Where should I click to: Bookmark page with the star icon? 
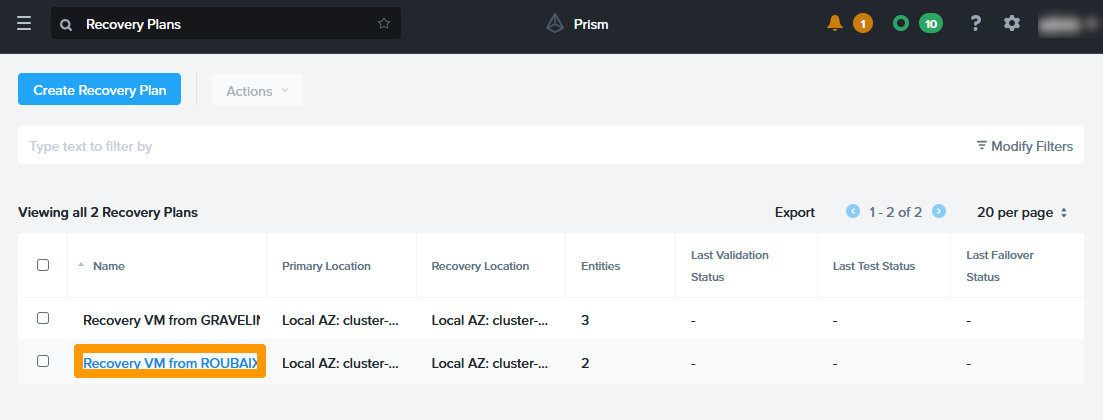(384, 24)
